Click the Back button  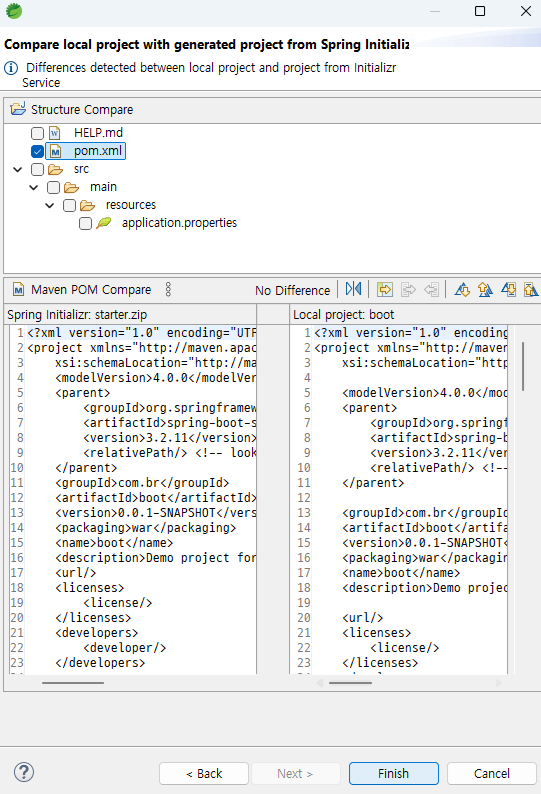[204, 773]
